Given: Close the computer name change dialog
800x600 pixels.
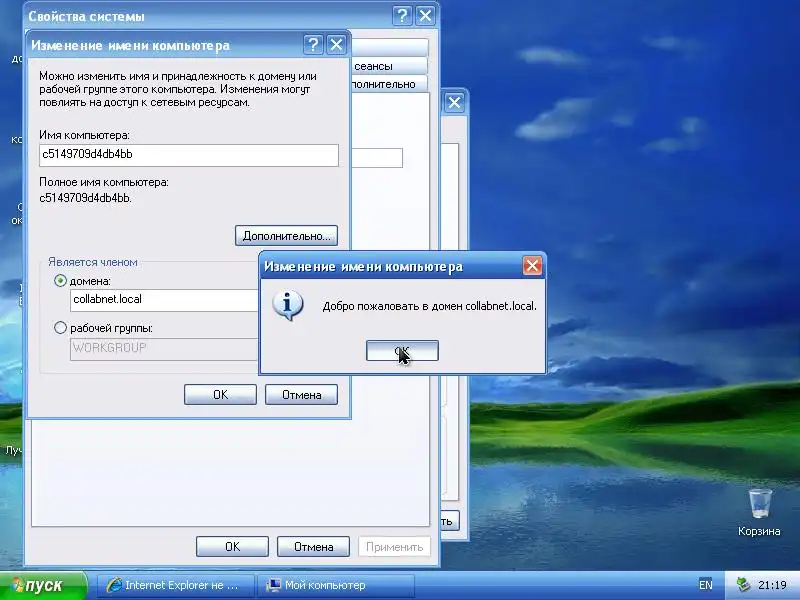Looking at the screenshot, I should tap(336, 45).
